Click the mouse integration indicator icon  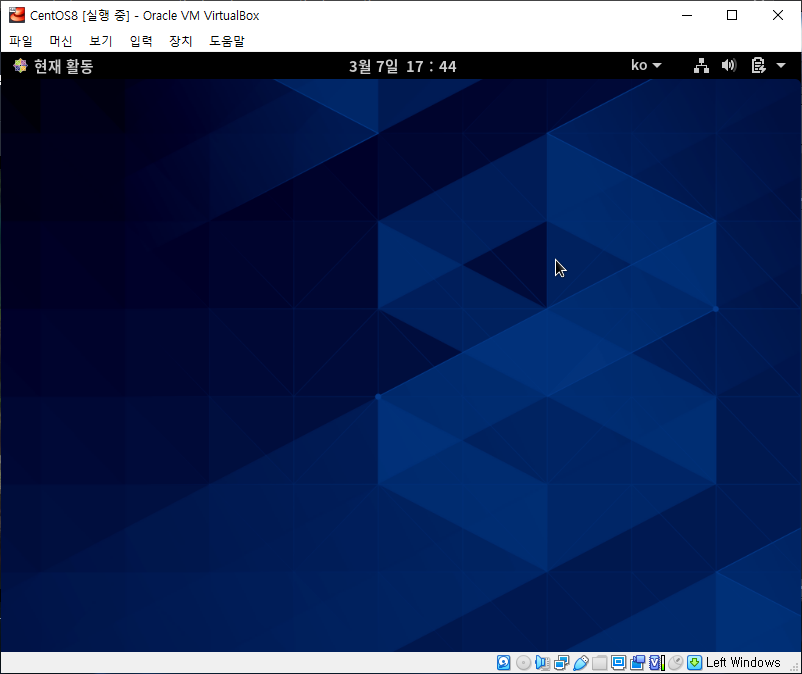point(676,663)
